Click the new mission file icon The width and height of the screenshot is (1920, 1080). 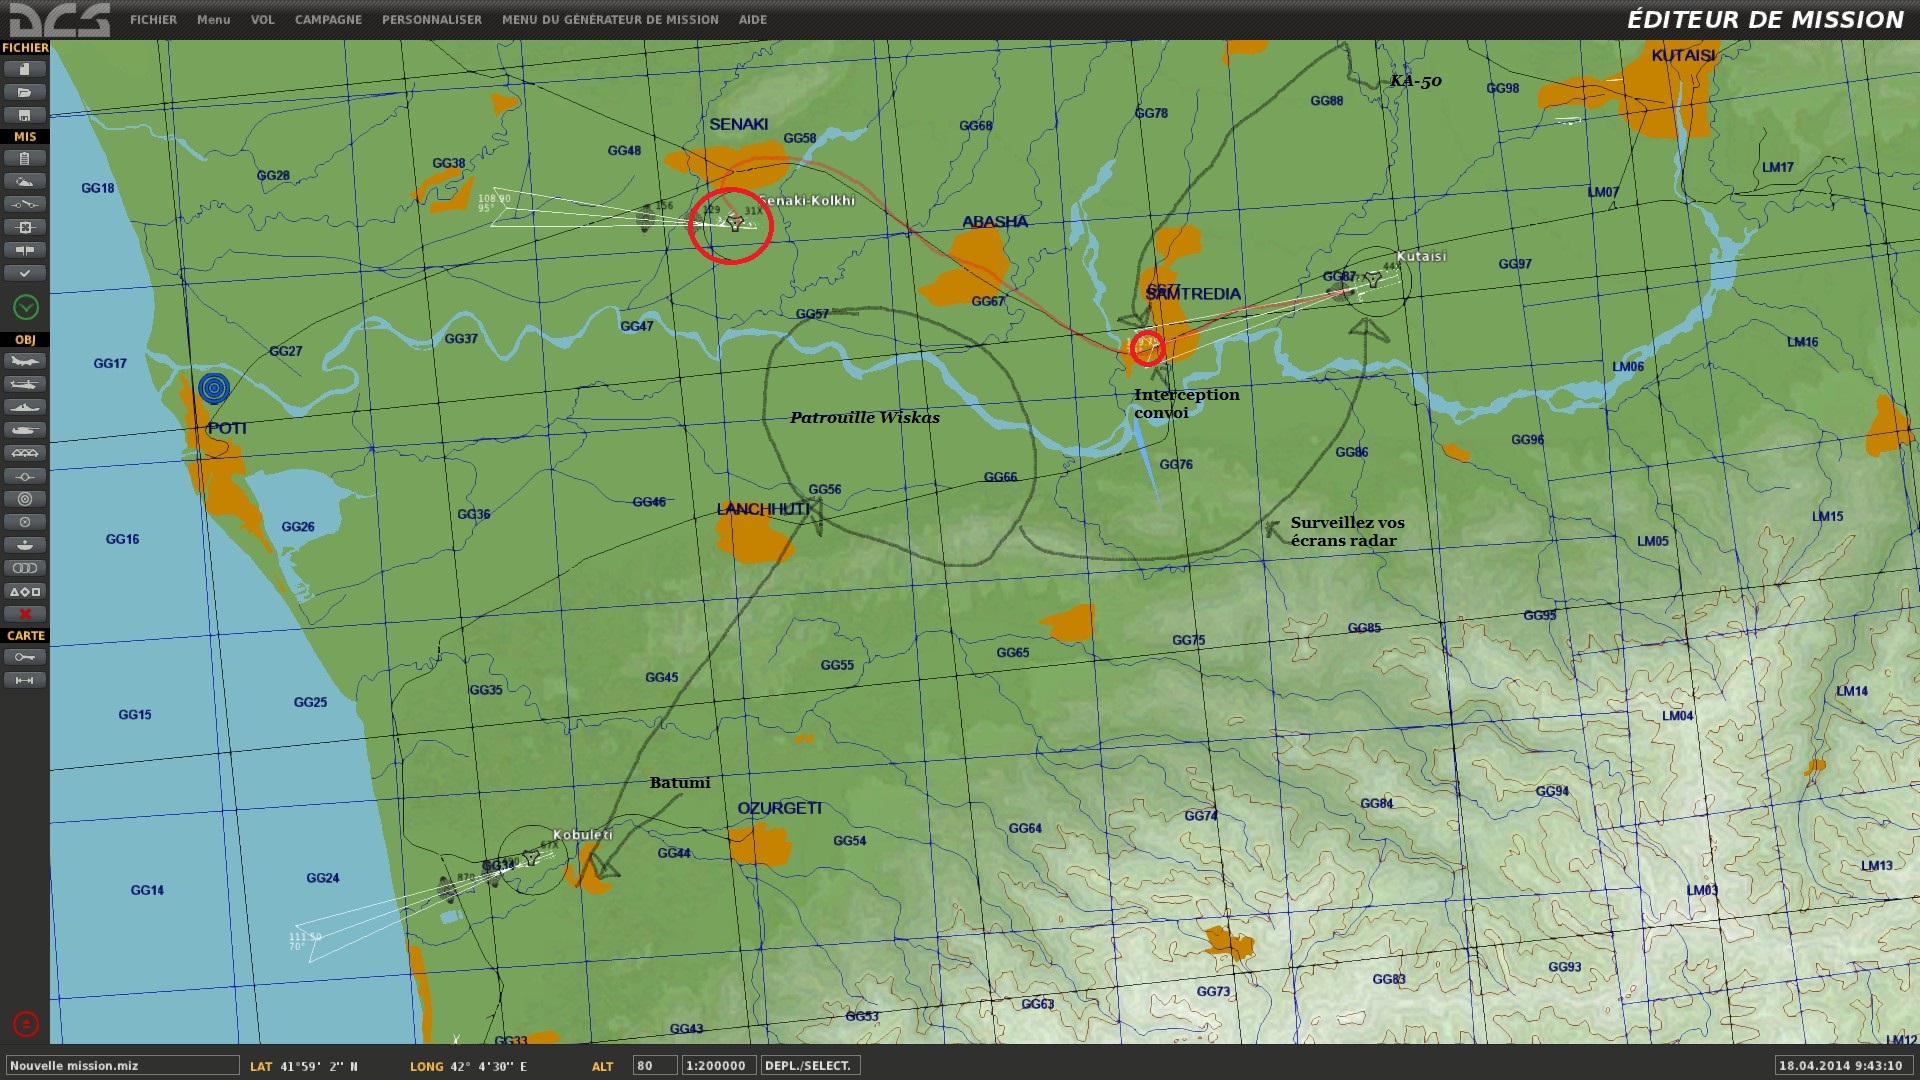click(x=25, y=69)
